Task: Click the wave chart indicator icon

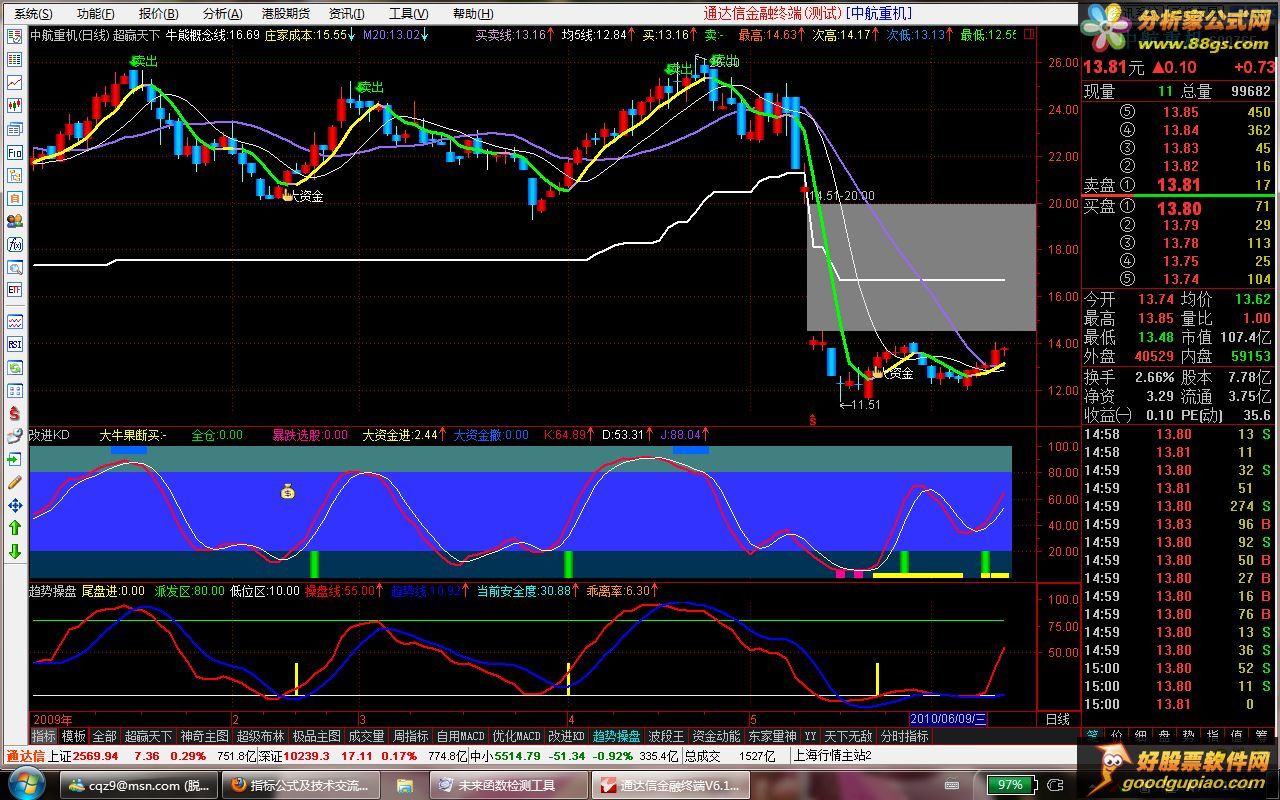Action: [x=15, y=322]
